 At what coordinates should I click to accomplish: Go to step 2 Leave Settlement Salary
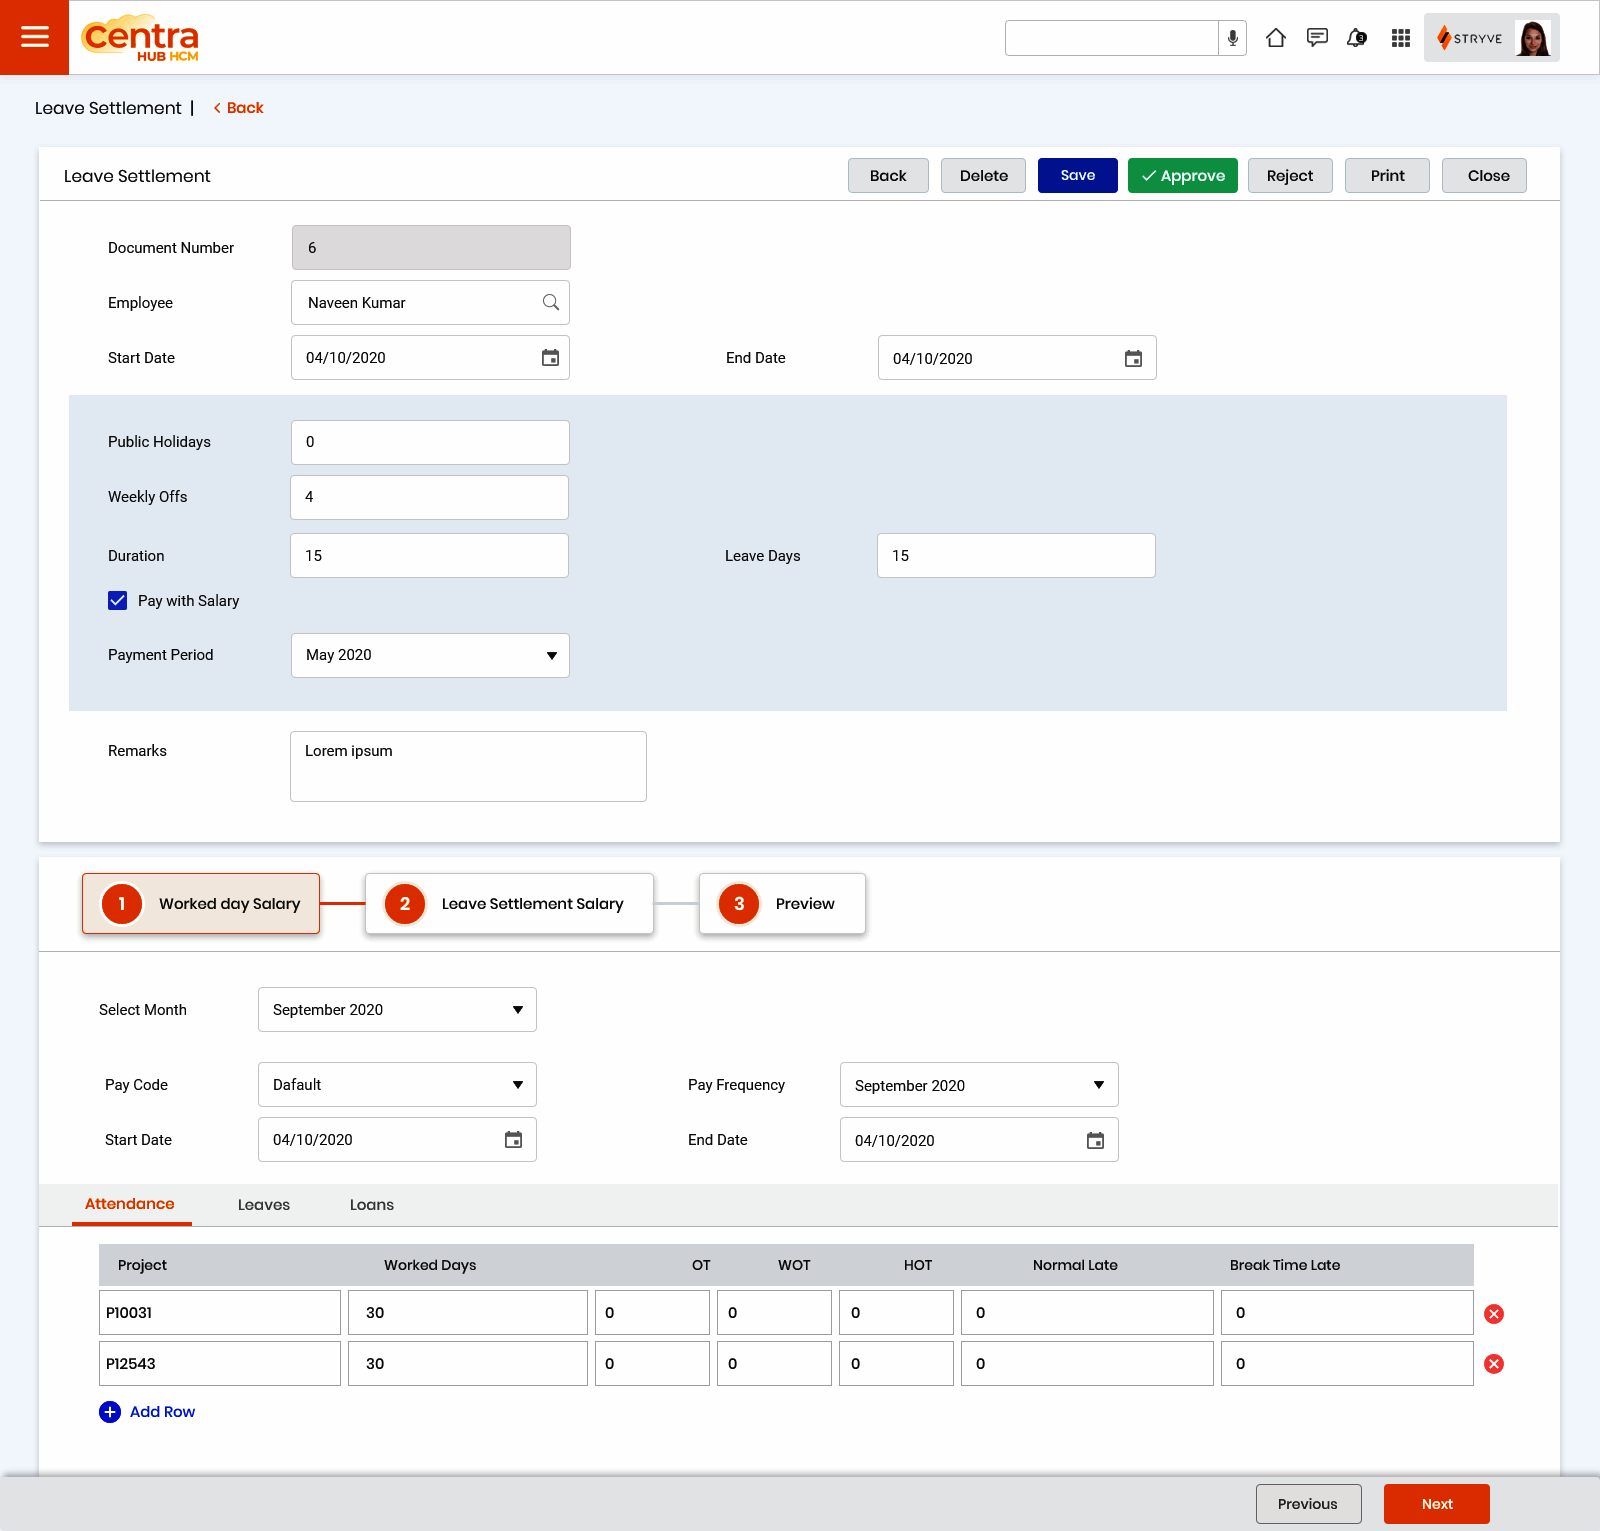509,904
